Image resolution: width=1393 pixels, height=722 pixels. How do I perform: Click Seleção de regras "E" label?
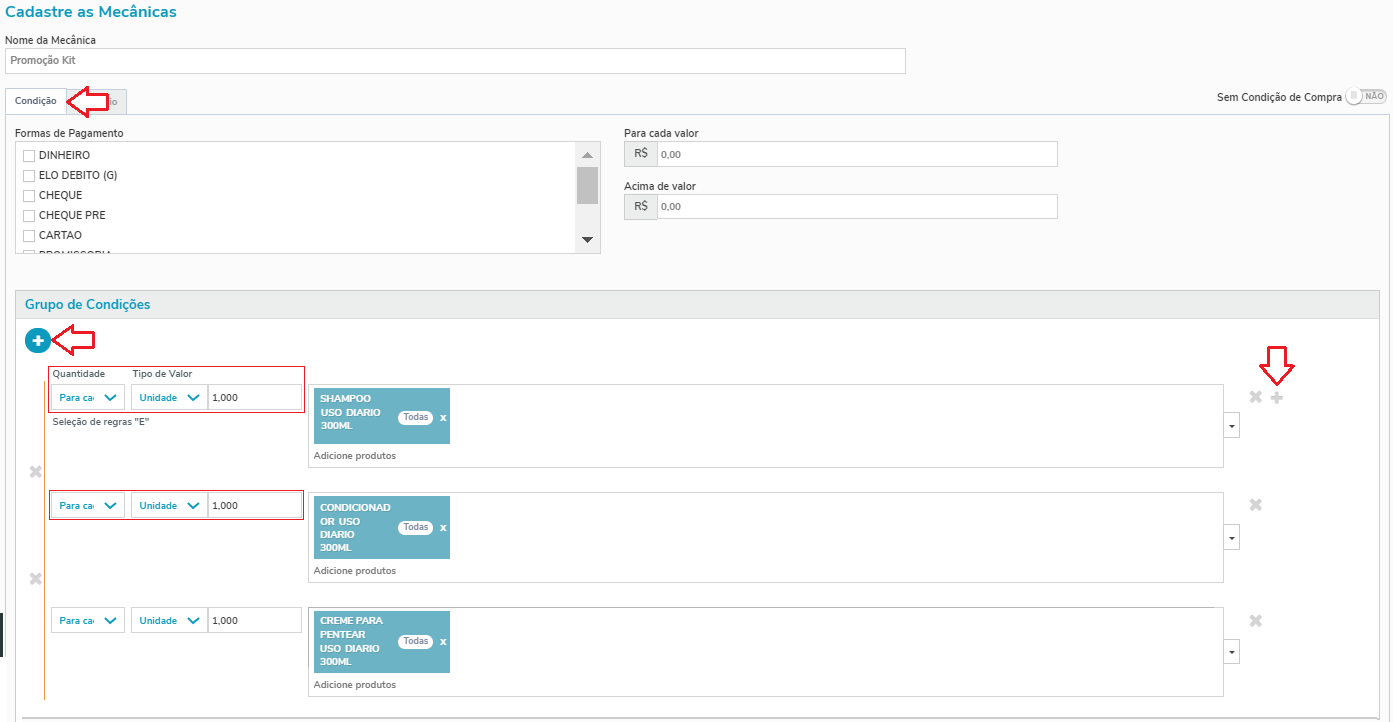pos(102,422)
